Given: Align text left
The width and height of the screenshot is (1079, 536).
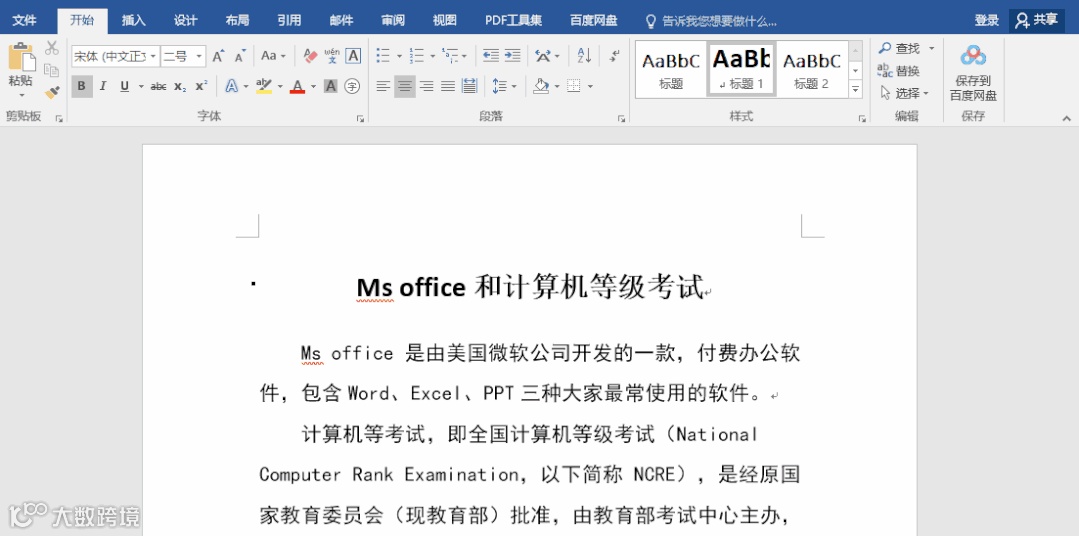Looking at the screenshot, I should [x=383, y=86].
